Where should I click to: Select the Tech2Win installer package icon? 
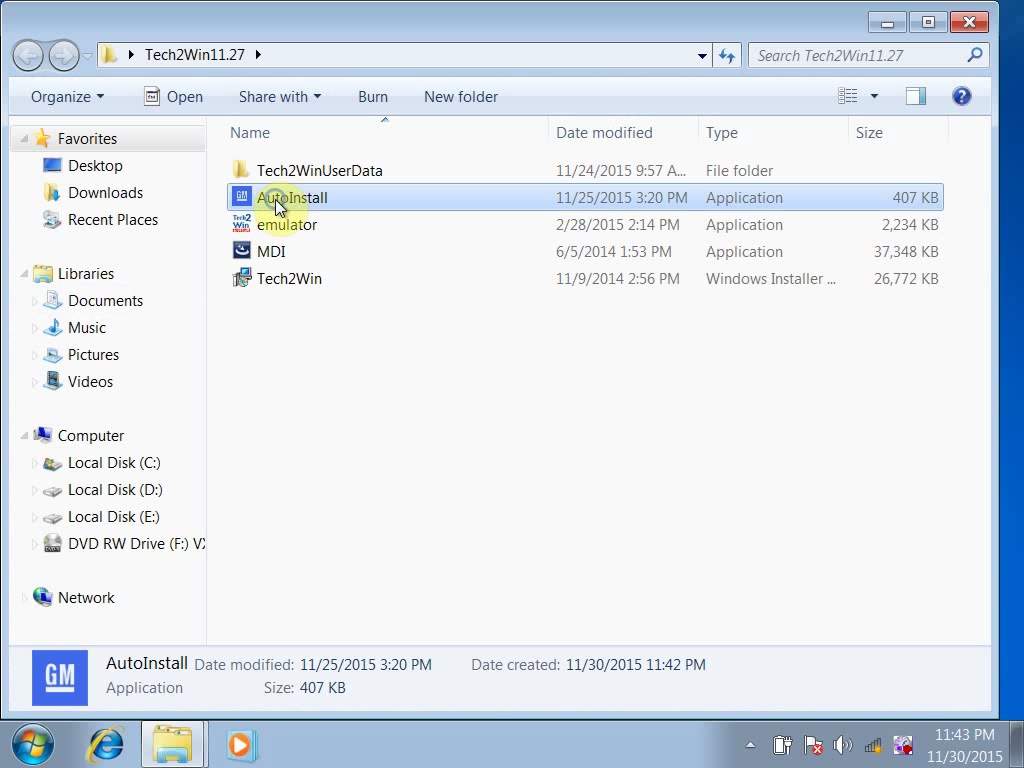(242, 278)
